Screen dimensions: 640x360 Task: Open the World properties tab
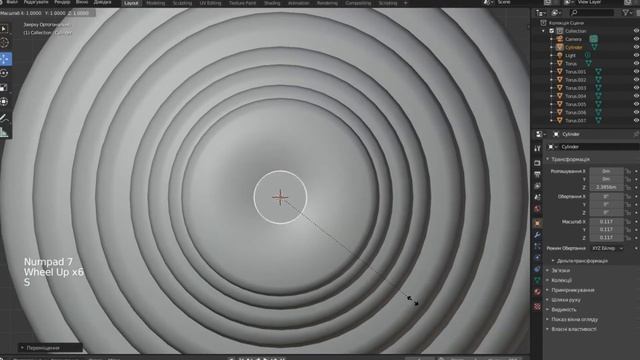tap(537, 209)
